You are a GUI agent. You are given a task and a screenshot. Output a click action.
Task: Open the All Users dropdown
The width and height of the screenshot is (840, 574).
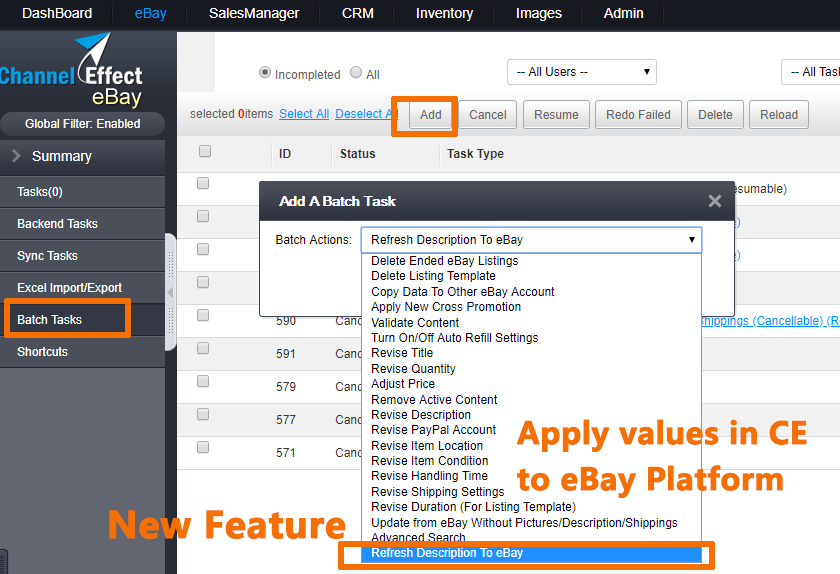[x=582, y=72]
